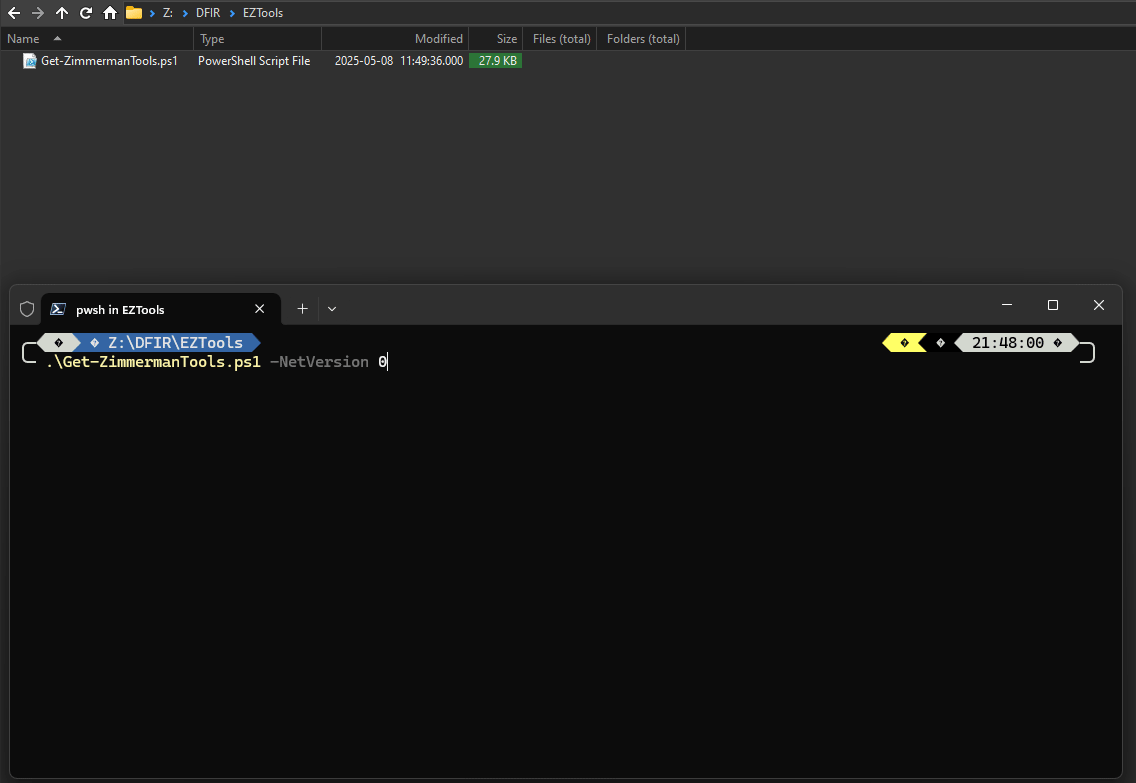Refresh the current folder view
The width and height of the screenshot is (1136, 783).
coord(85,13)
